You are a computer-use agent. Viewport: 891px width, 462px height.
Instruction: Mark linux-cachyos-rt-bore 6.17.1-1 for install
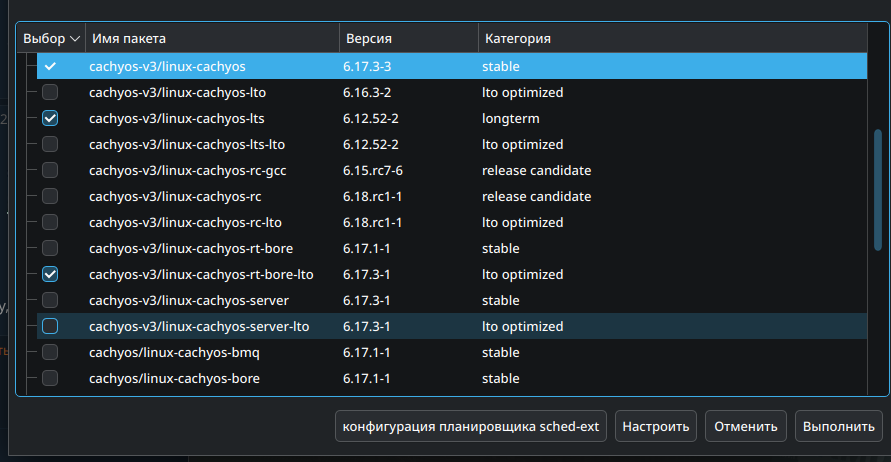[50, 248]
